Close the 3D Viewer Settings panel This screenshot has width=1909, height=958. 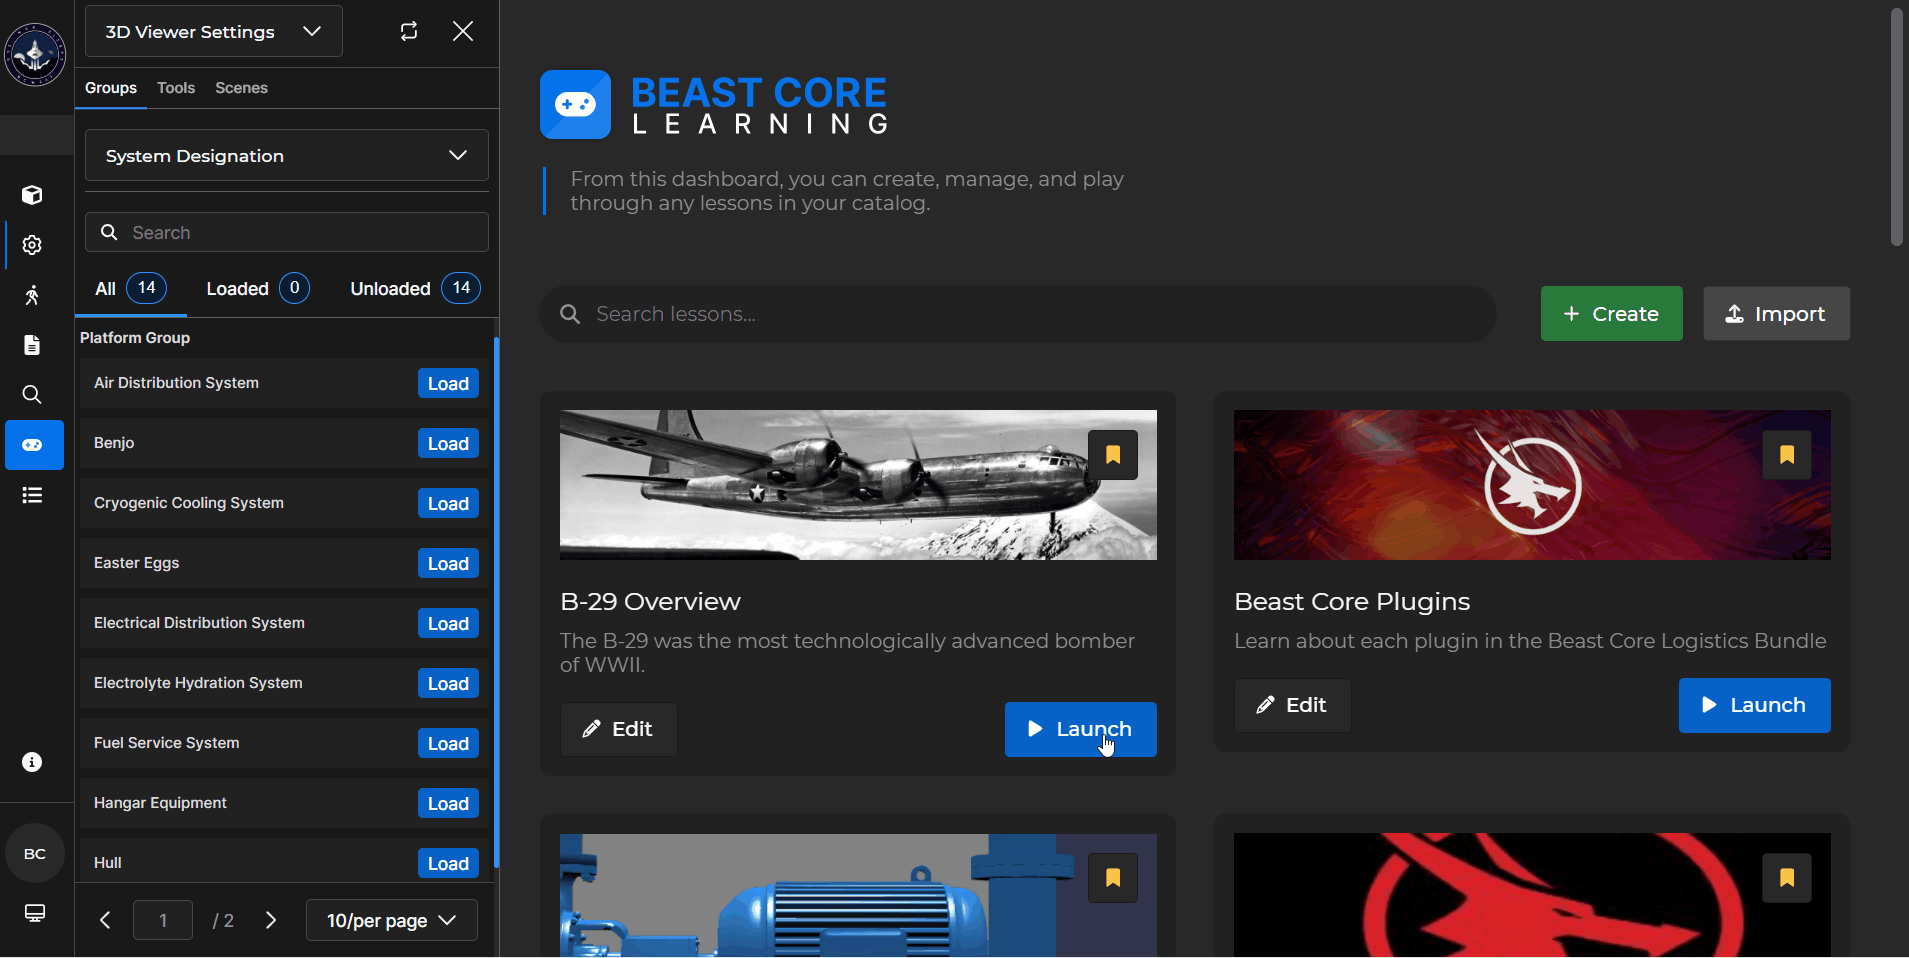[463, 31]
